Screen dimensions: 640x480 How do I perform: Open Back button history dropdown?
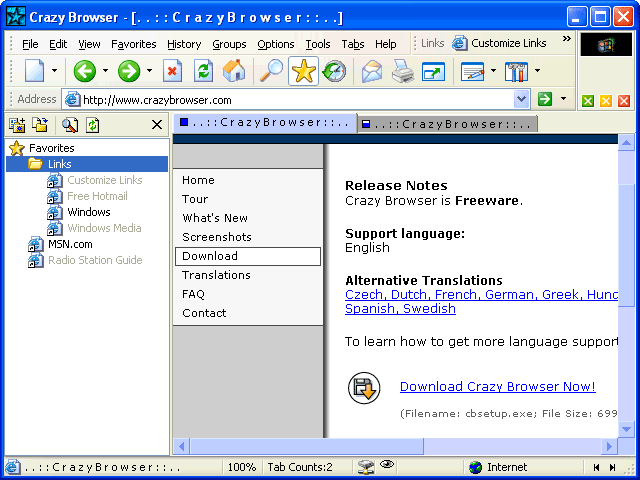point(105,71)
